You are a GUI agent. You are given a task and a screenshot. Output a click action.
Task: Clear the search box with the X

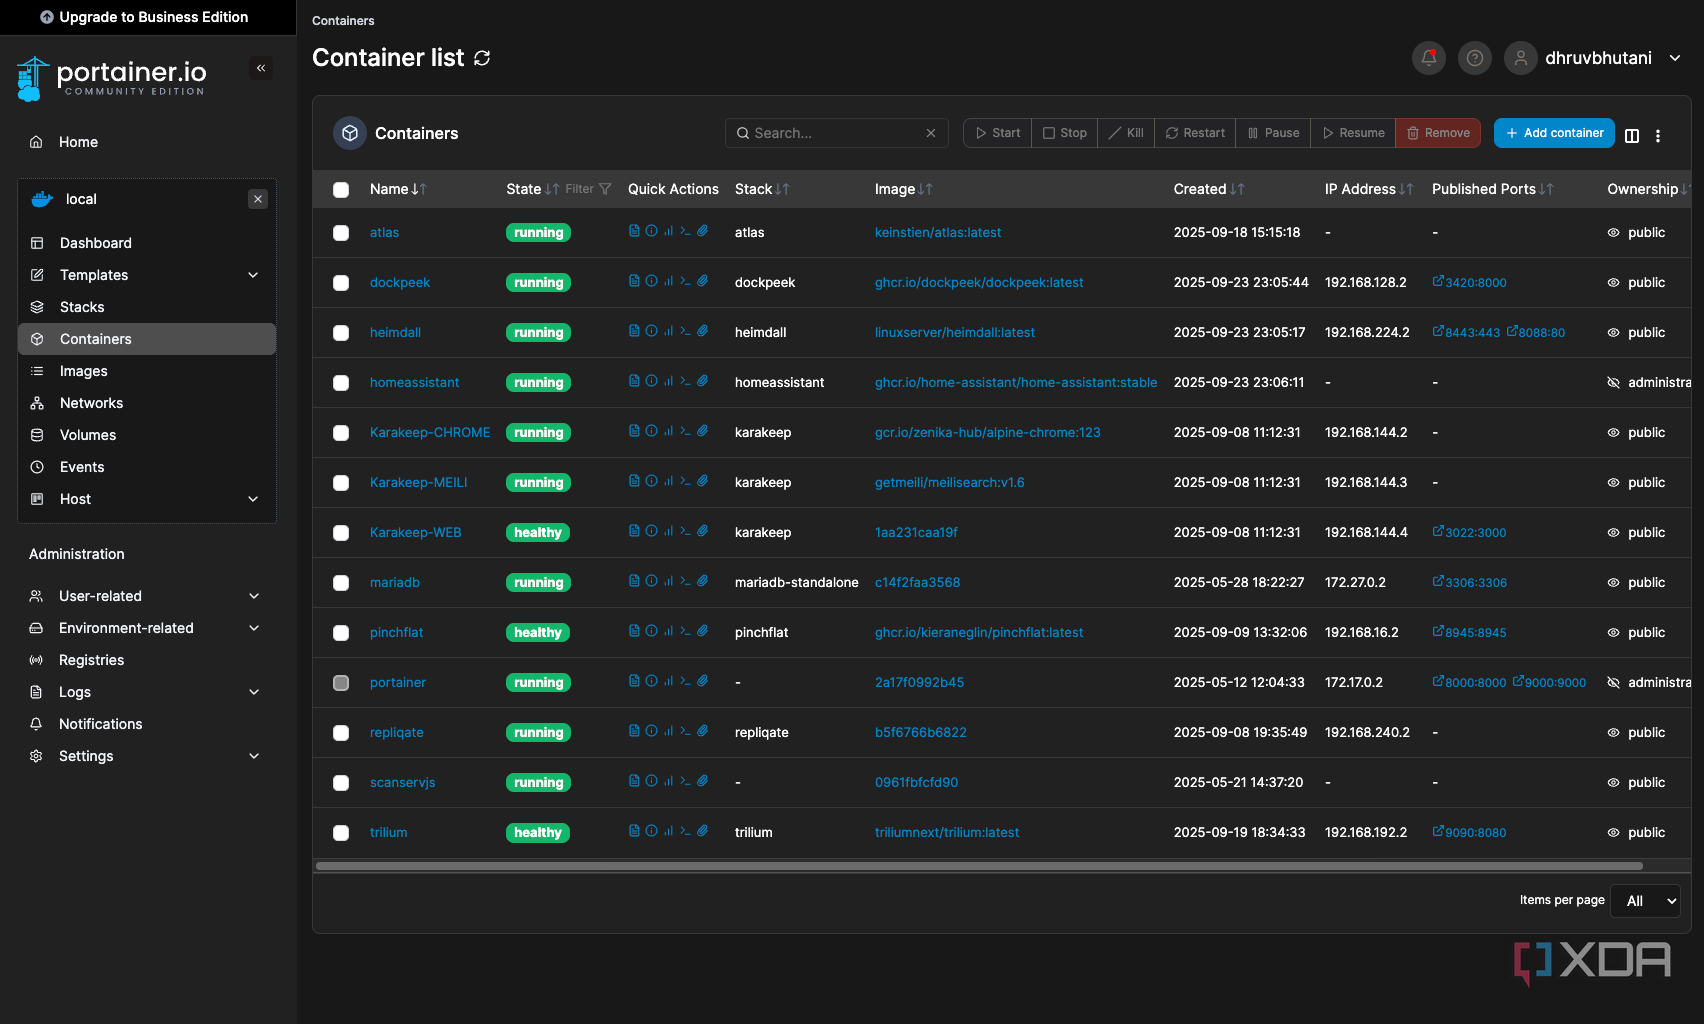[931, 133]
